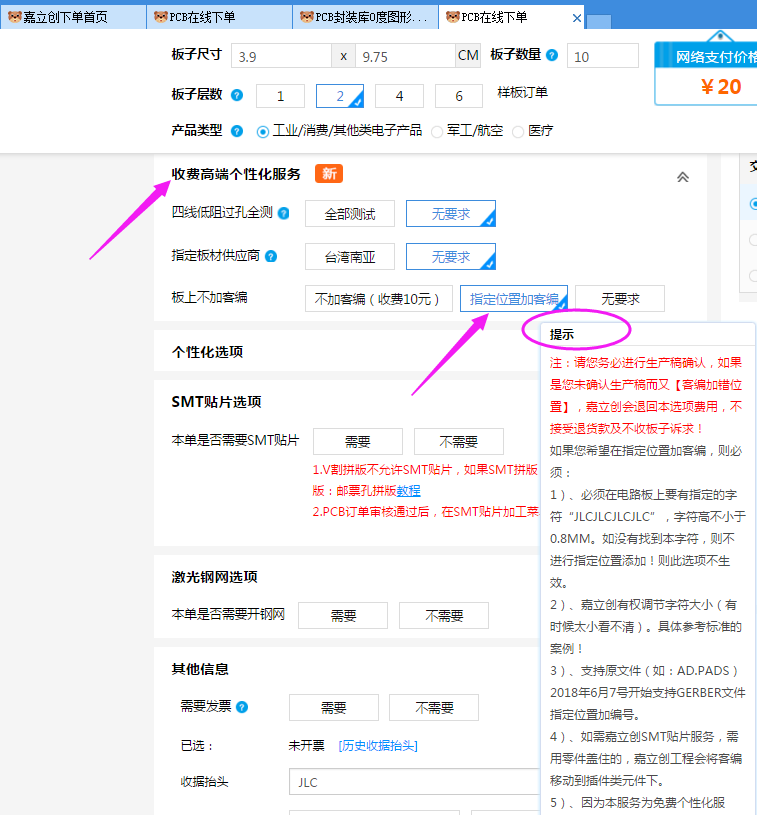Switch to the PCB封装库0度图形 tab
Image resolution: width=757 pixels, height=815 pixels.
pos(366,17)
